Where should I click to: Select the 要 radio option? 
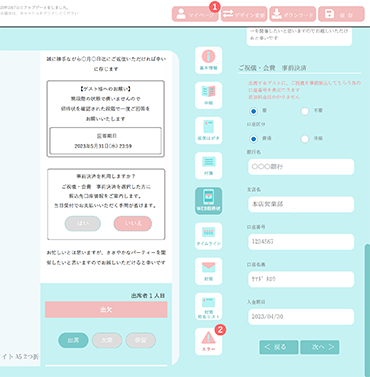254,111
